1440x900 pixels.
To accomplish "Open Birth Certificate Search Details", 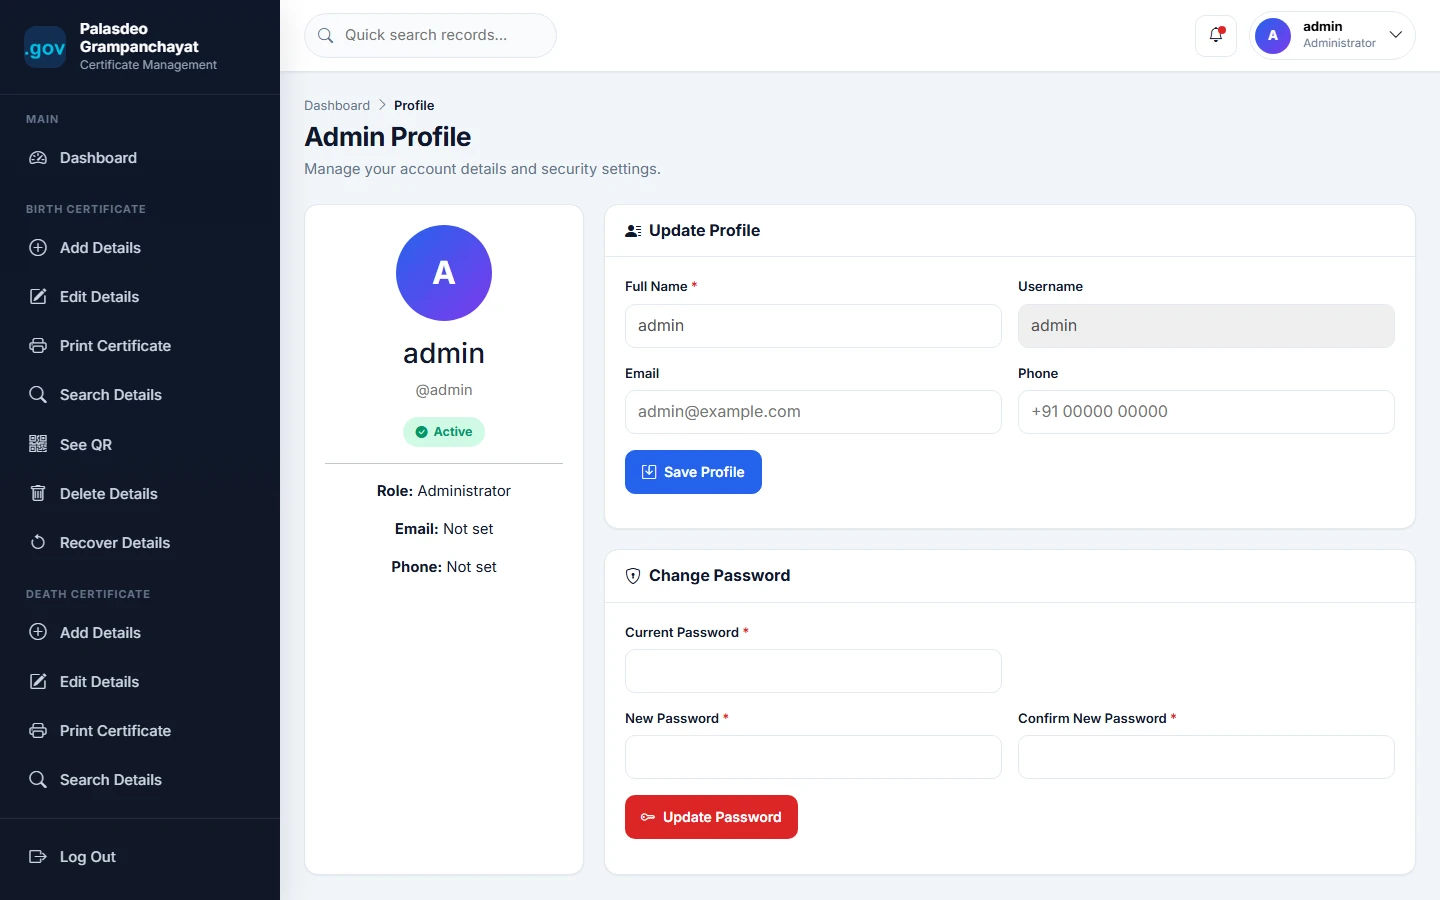I will point(140,395).
